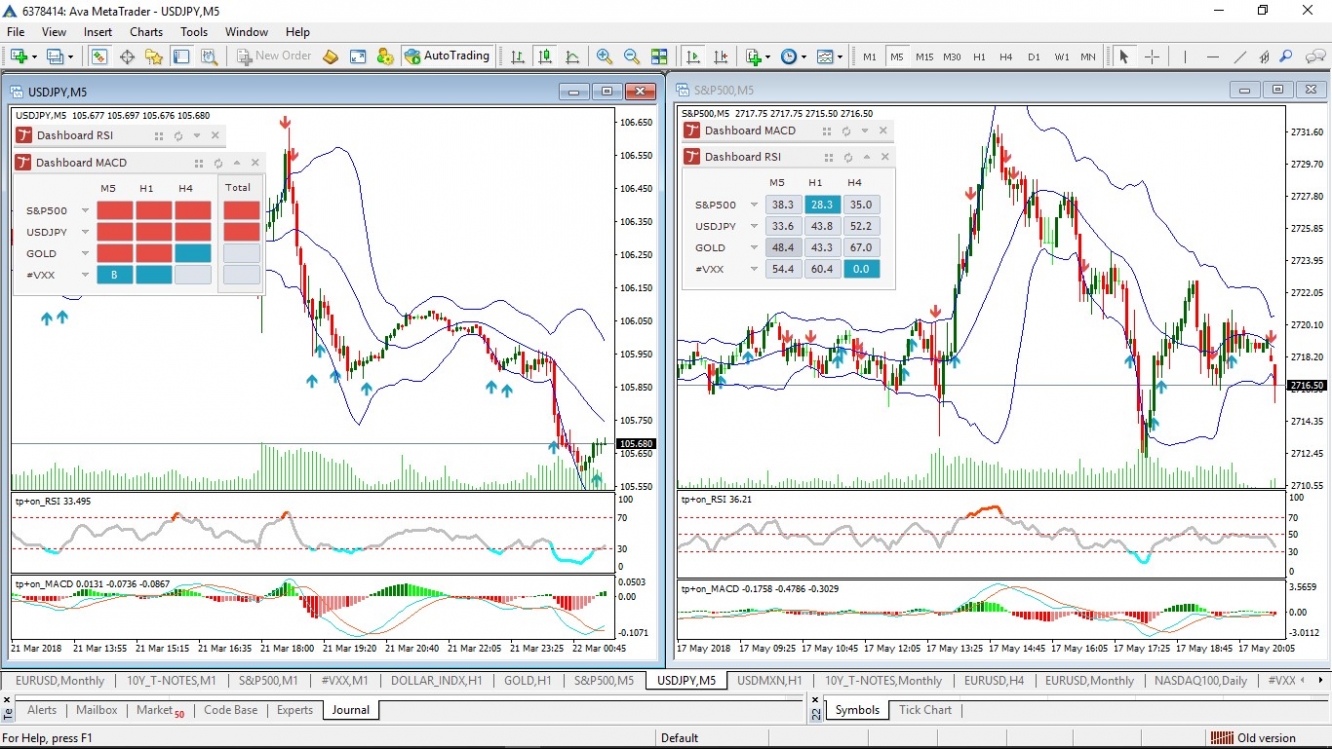Collapse the USDJPY Dashboard MACD panel arrow
Viewport: 1332px width, 749px height.
(x=237, y=163)
